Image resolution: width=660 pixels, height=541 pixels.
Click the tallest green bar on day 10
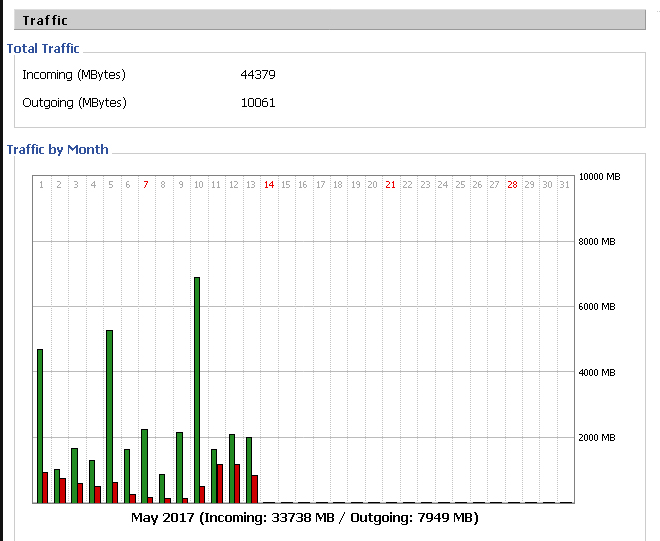[197, 390]
